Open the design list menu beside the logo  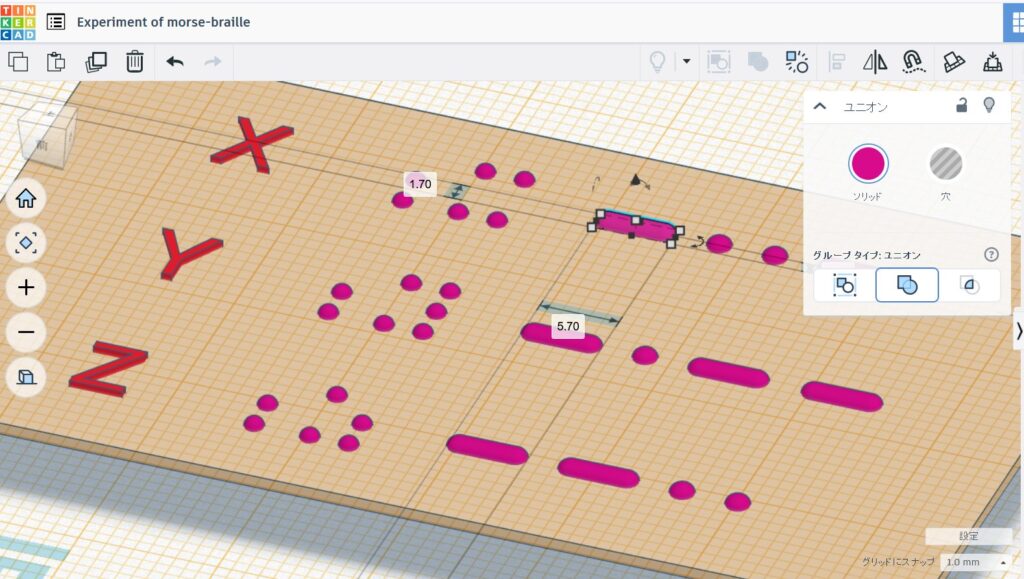pos(56,21)
